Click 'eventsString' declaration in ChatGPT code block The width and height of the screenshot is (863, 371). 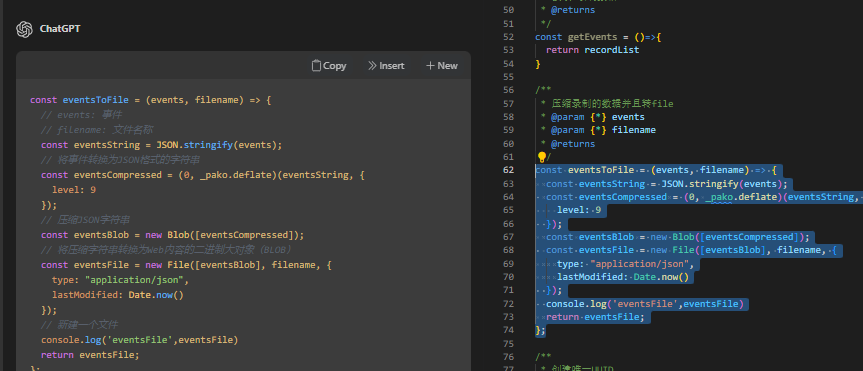pos(107,145)
